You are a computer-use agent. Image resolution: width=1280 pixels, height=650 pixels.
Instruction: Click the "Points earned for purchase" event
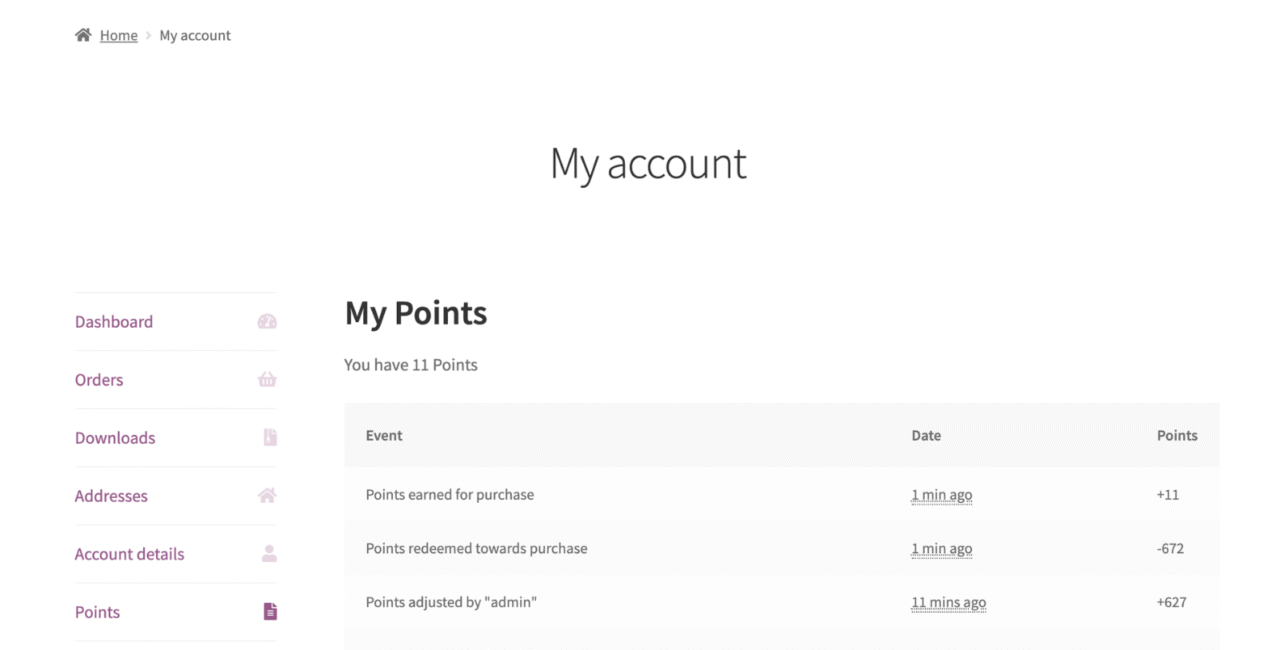(x=449, y=494)
